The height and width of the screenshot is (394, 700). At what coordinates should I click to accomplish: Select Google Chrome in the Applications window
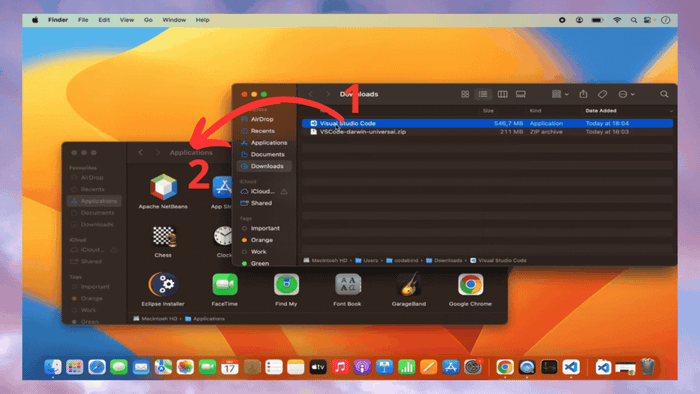point(470,289)
